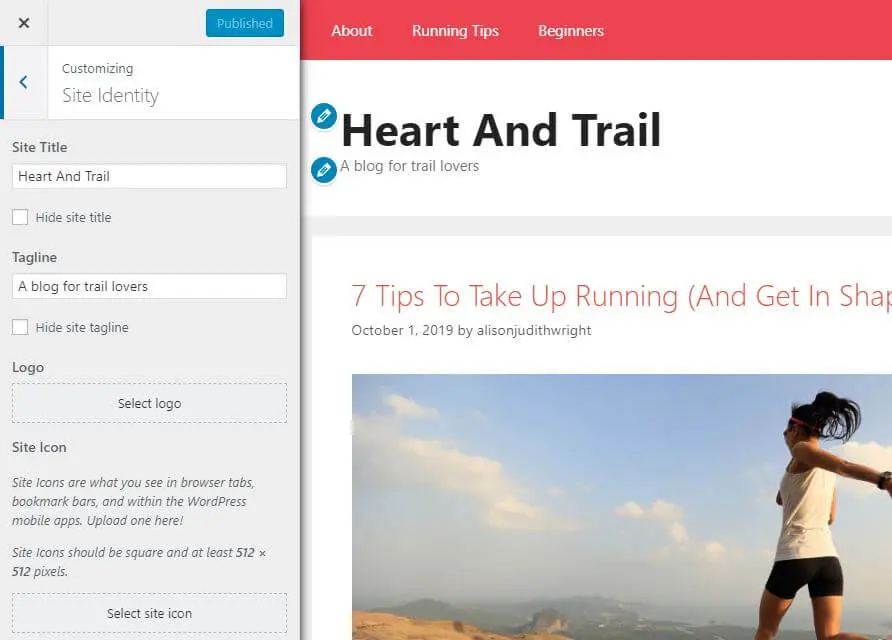Open the About menu item
This screenshot has height=640, width=892.
point(352,31)
